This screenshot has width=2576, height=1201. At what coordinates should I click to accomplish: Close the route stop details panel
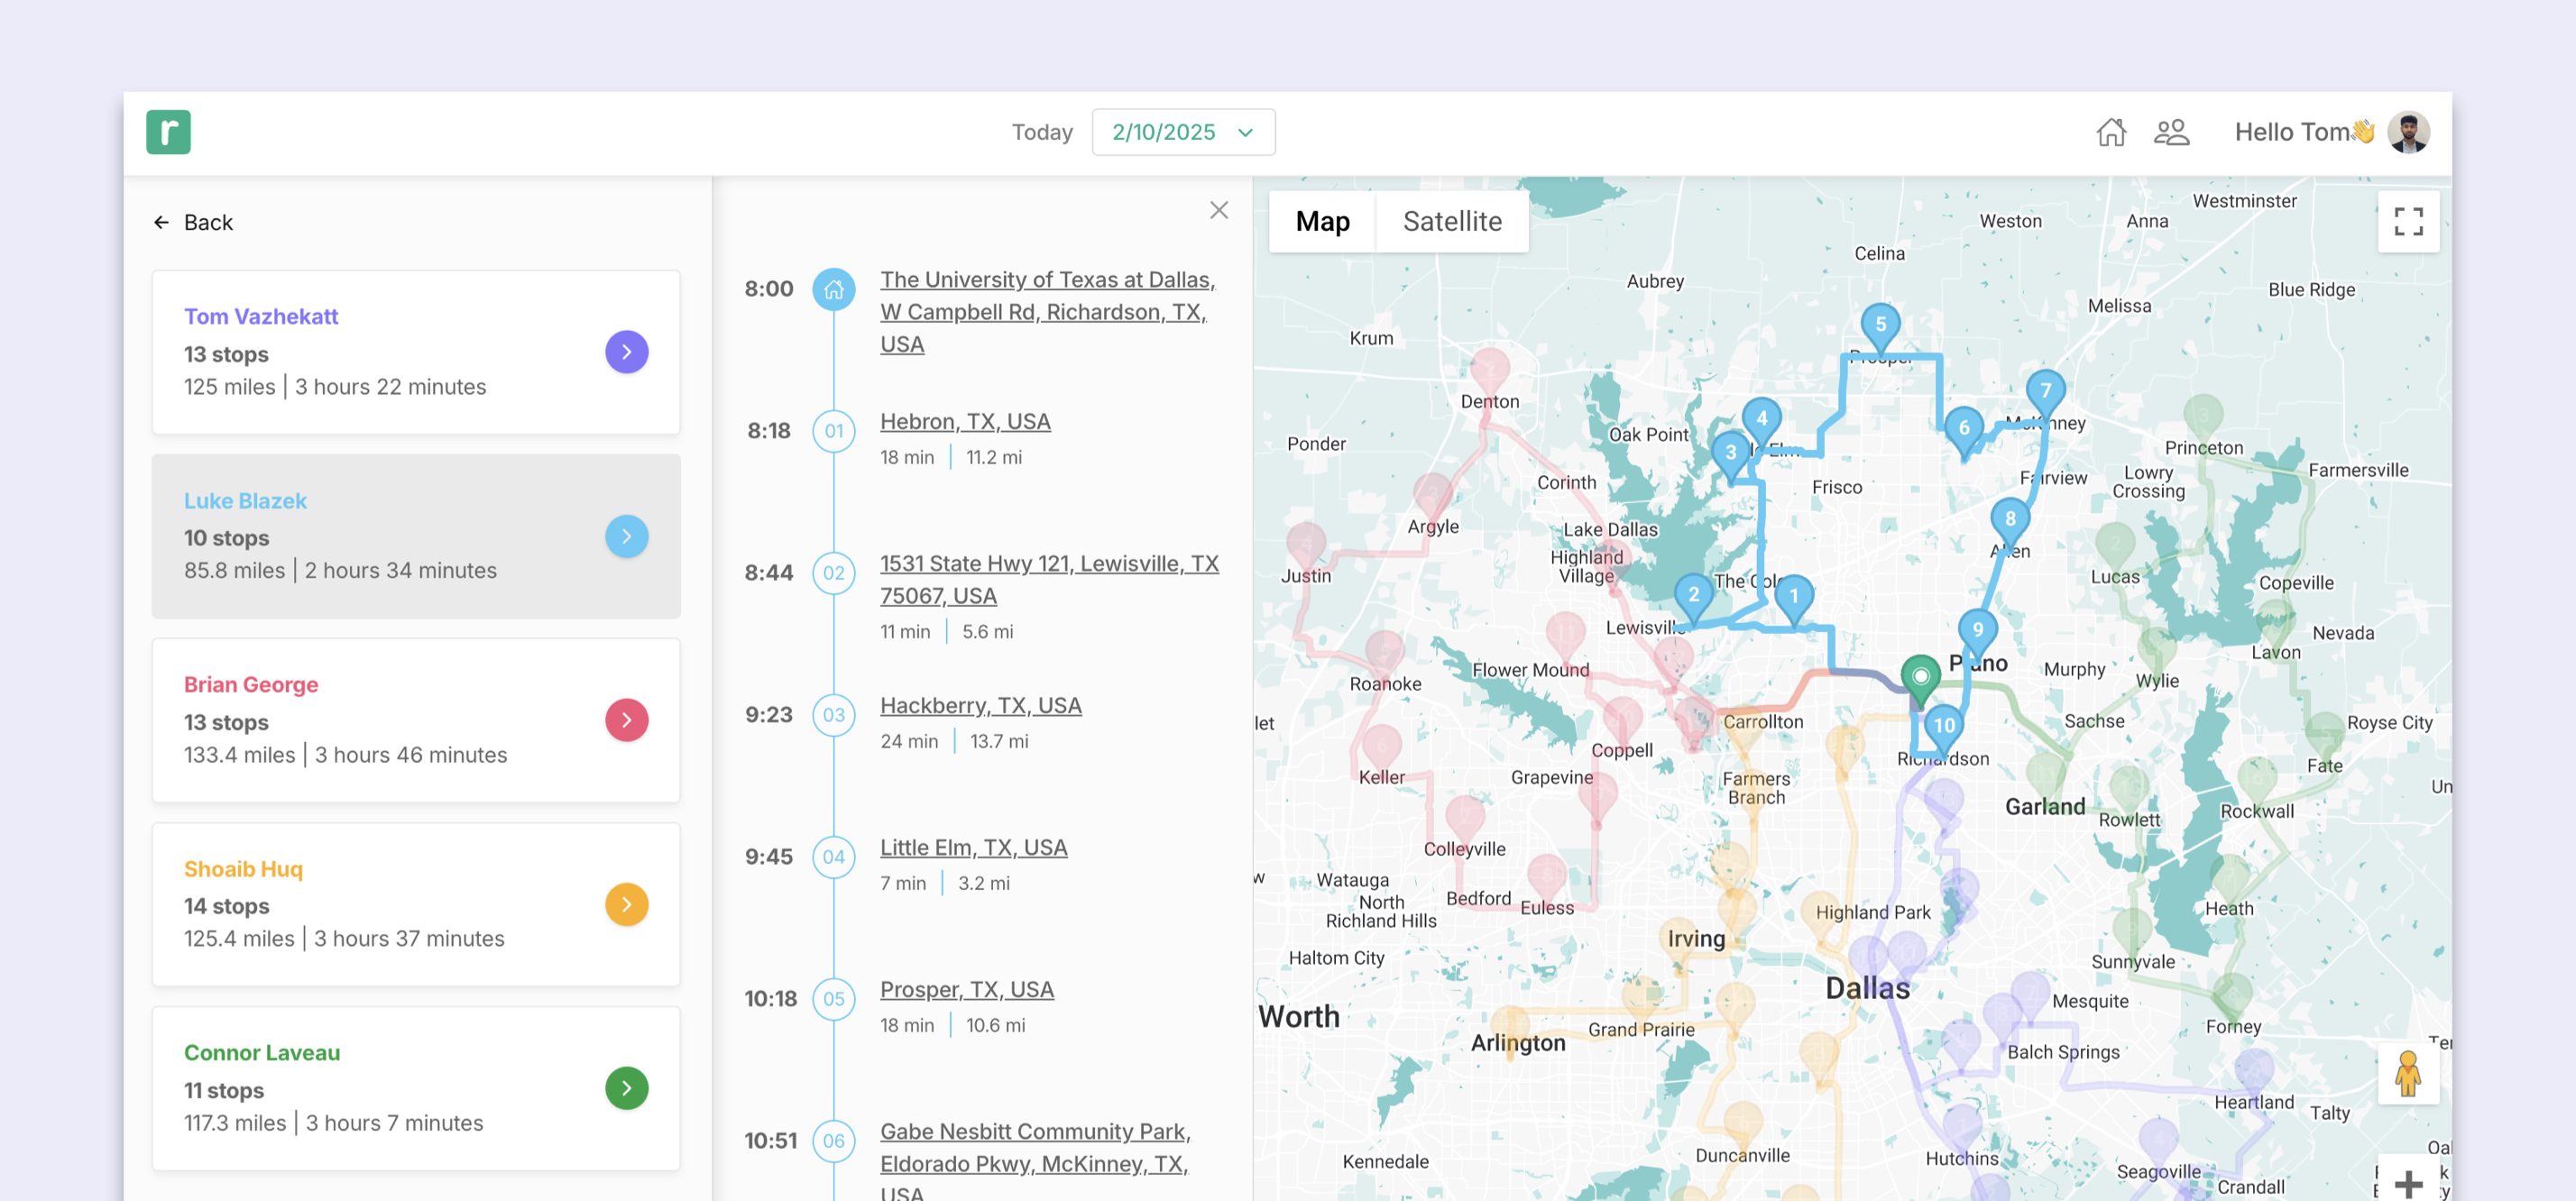click(x=1218, y=210)
